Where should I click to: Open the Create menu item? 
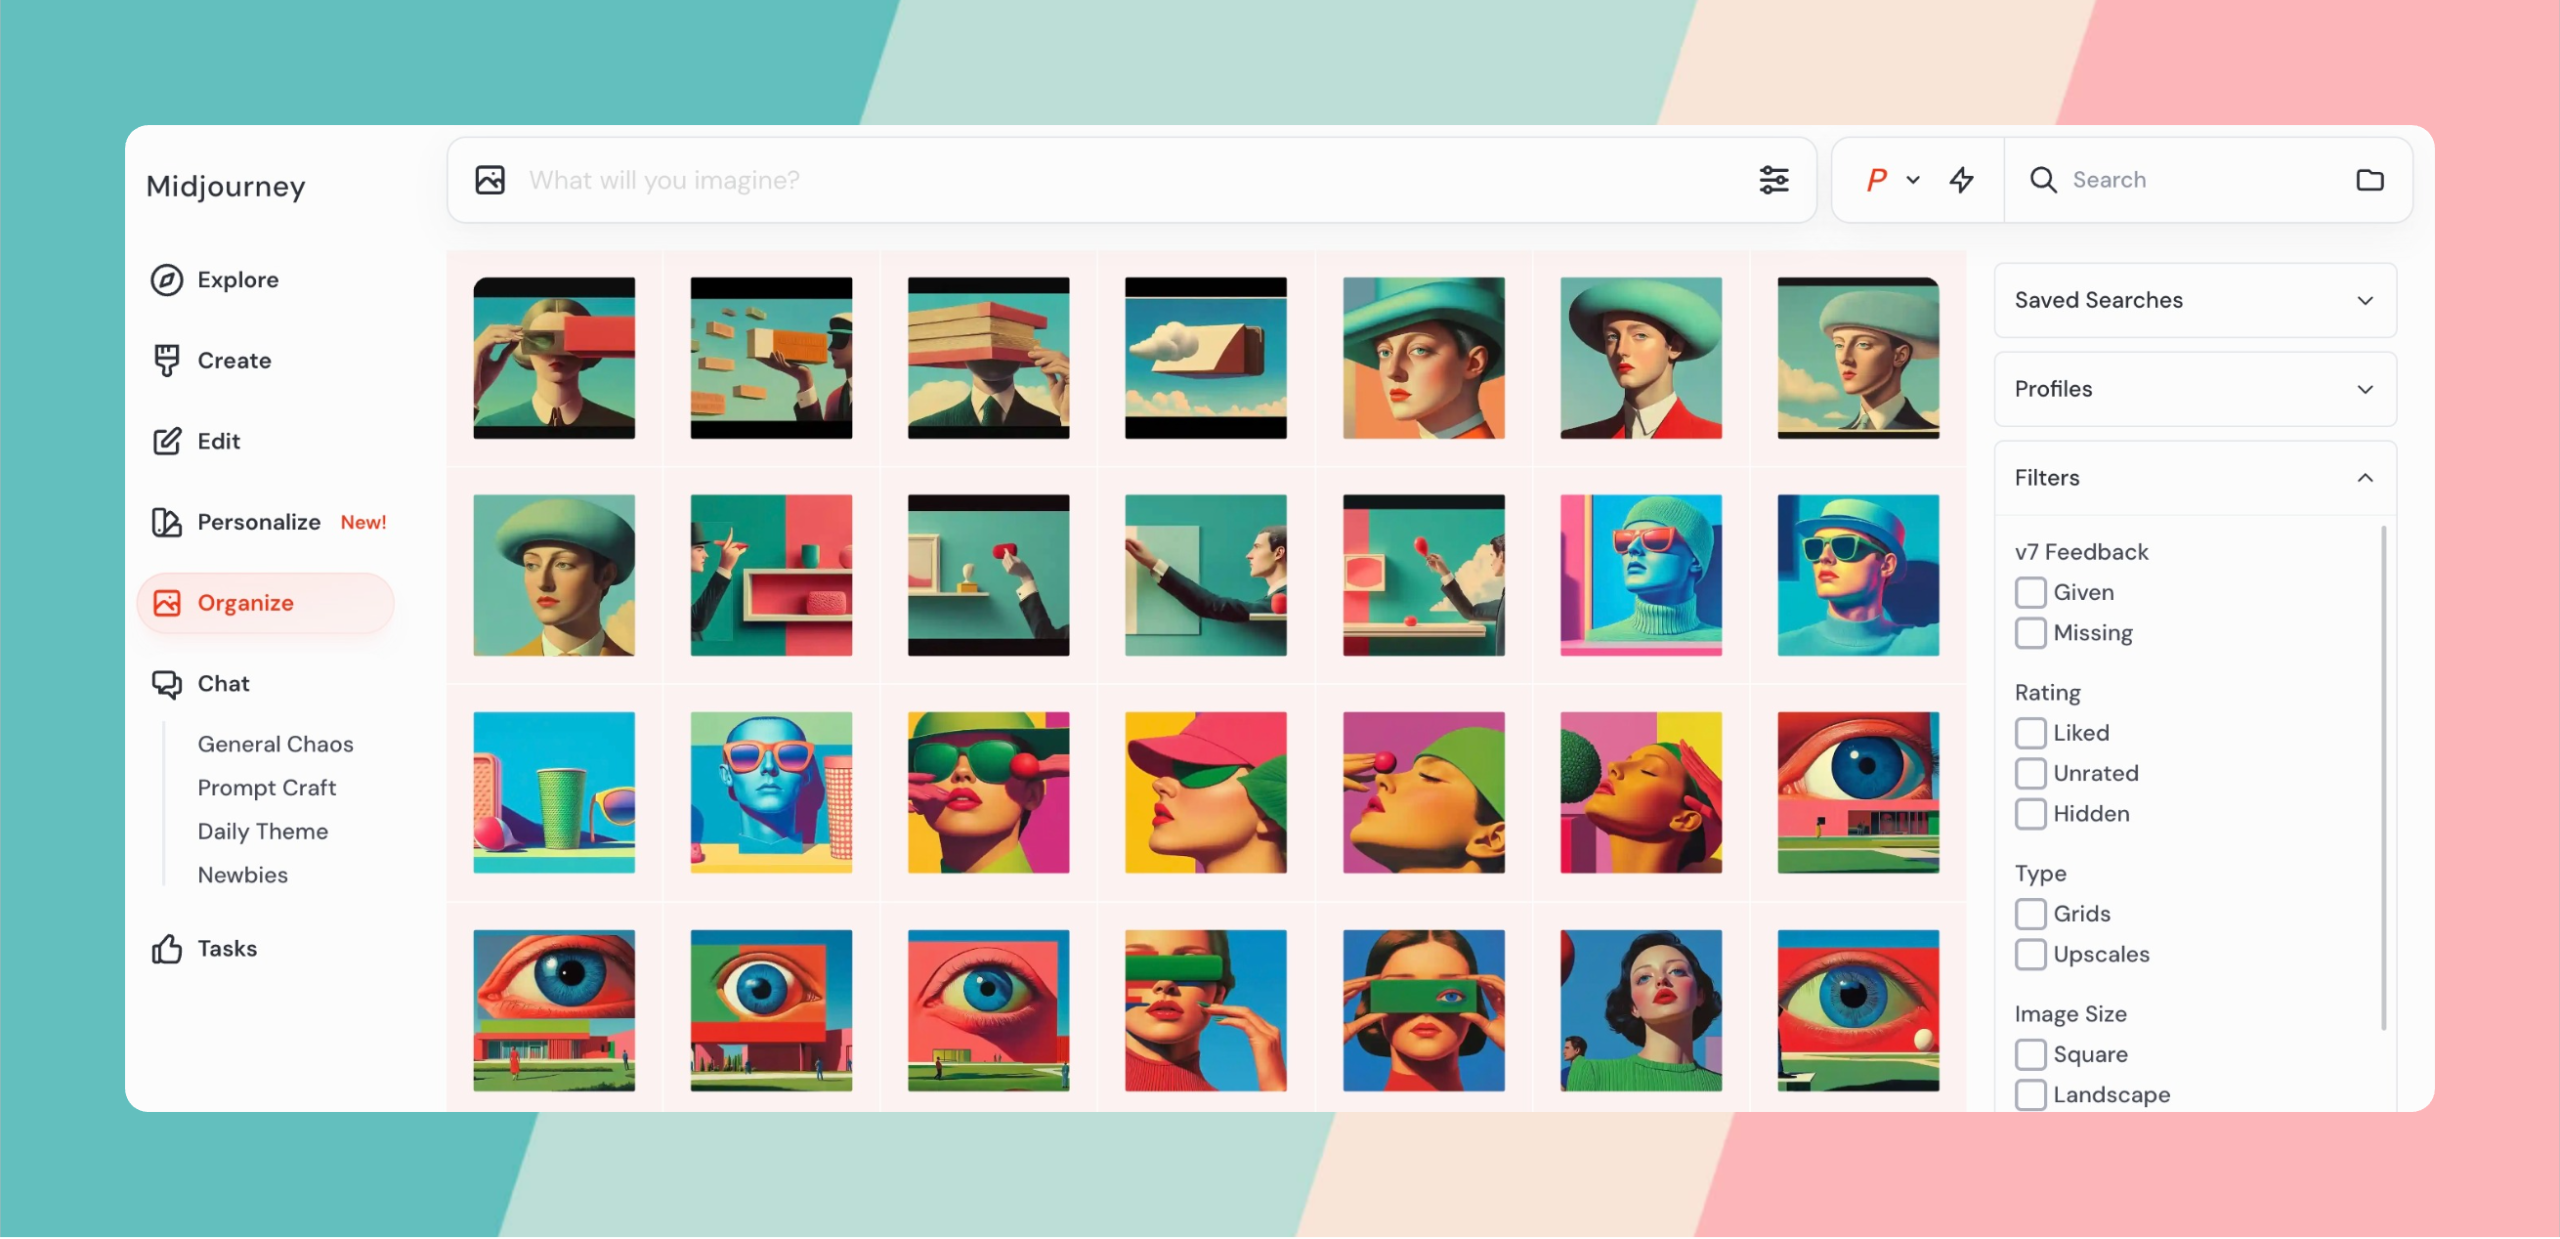(234, 360)
